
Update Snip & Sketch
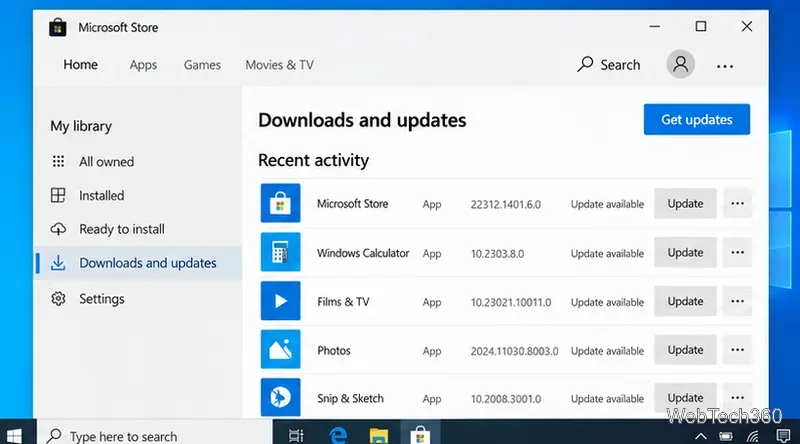pos(685,398)
